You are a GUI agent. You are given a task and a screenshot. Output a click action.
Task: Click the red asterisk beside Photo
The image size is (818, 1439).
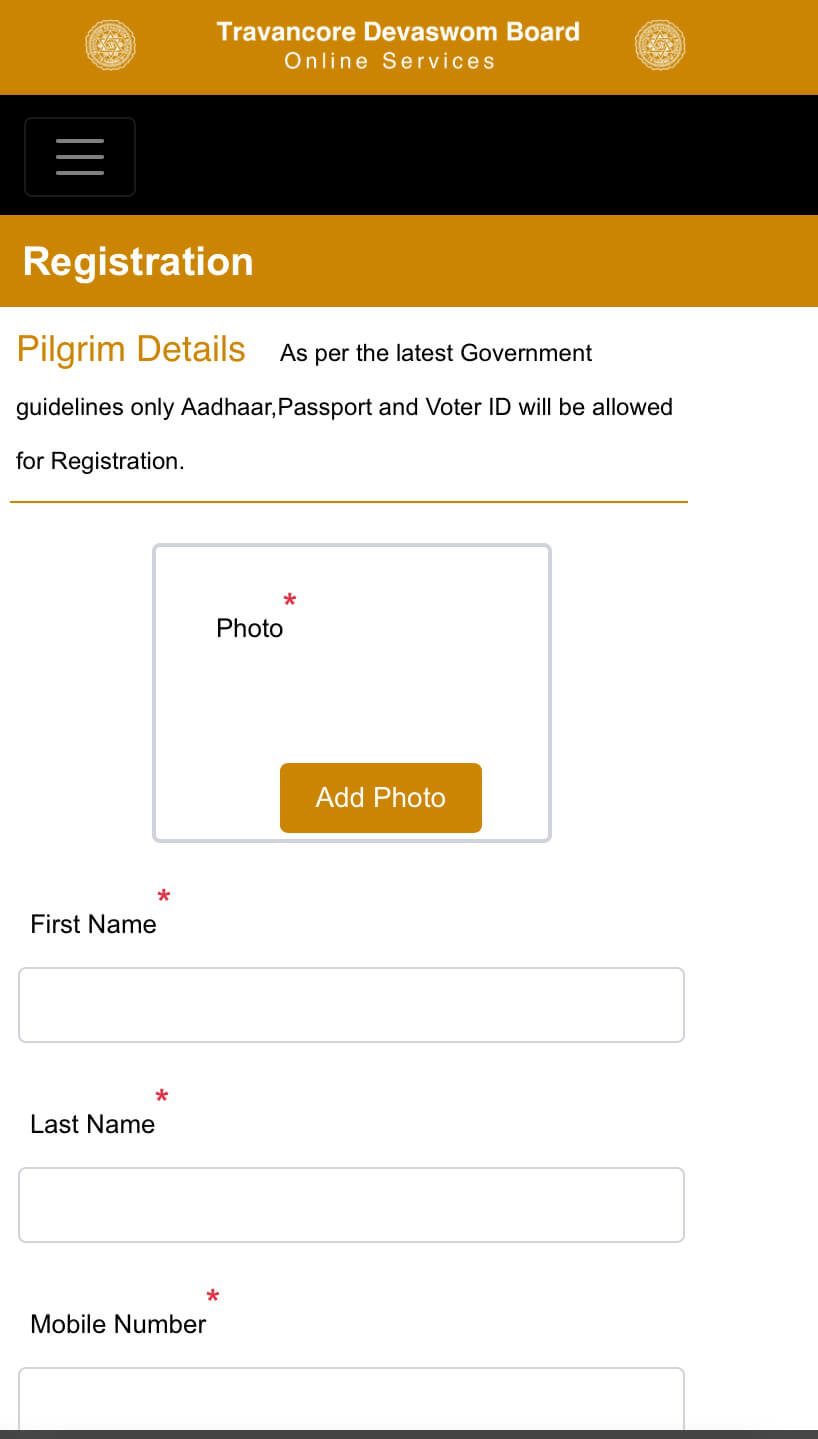(x=290, y=601)
